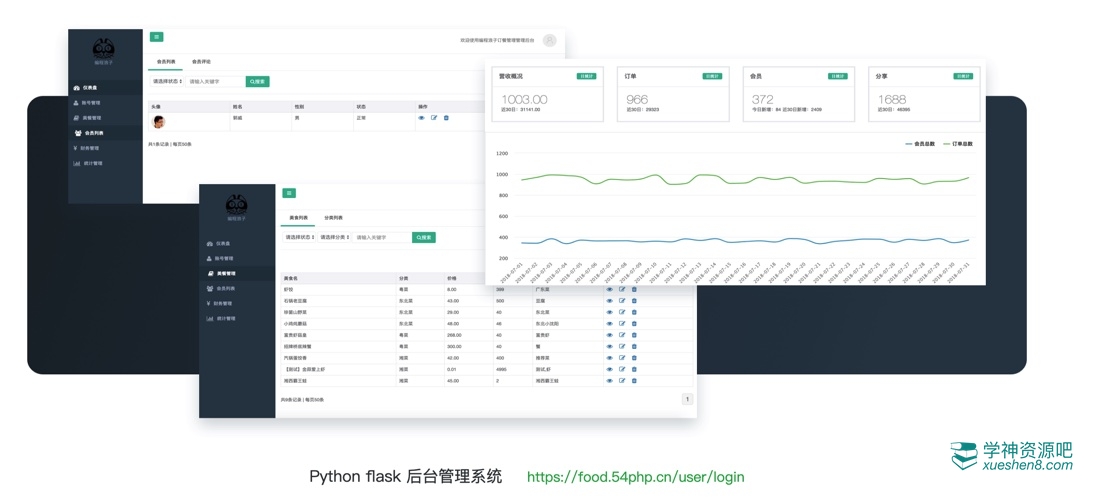Click keyword search field in food list panel
This screenshot has height=504, width=1106.
(381, 238)
